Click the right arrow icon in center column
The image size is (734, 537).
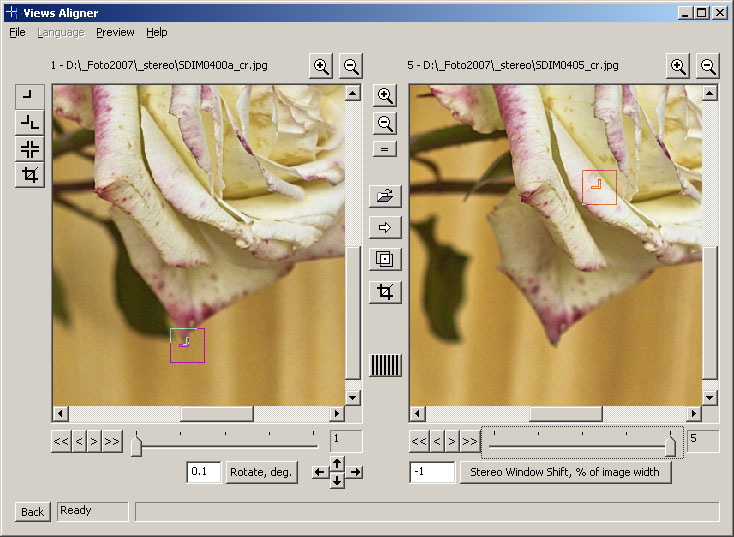(x=384, y=228)
